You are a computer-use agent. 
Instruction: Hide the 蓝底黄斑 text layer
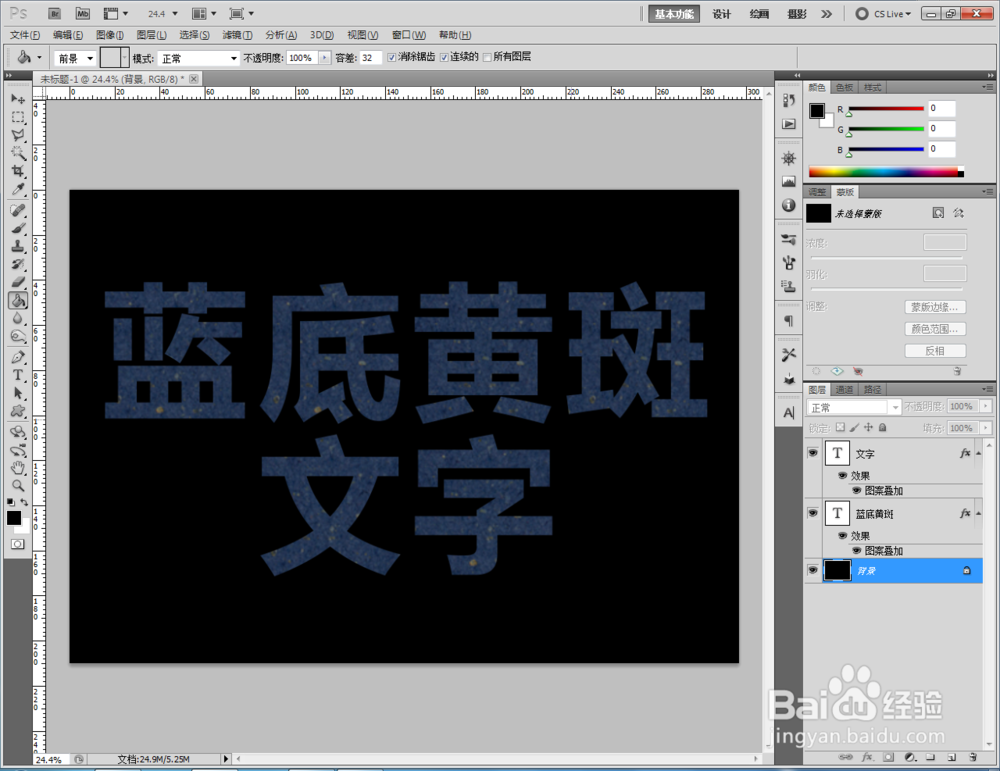812,513
